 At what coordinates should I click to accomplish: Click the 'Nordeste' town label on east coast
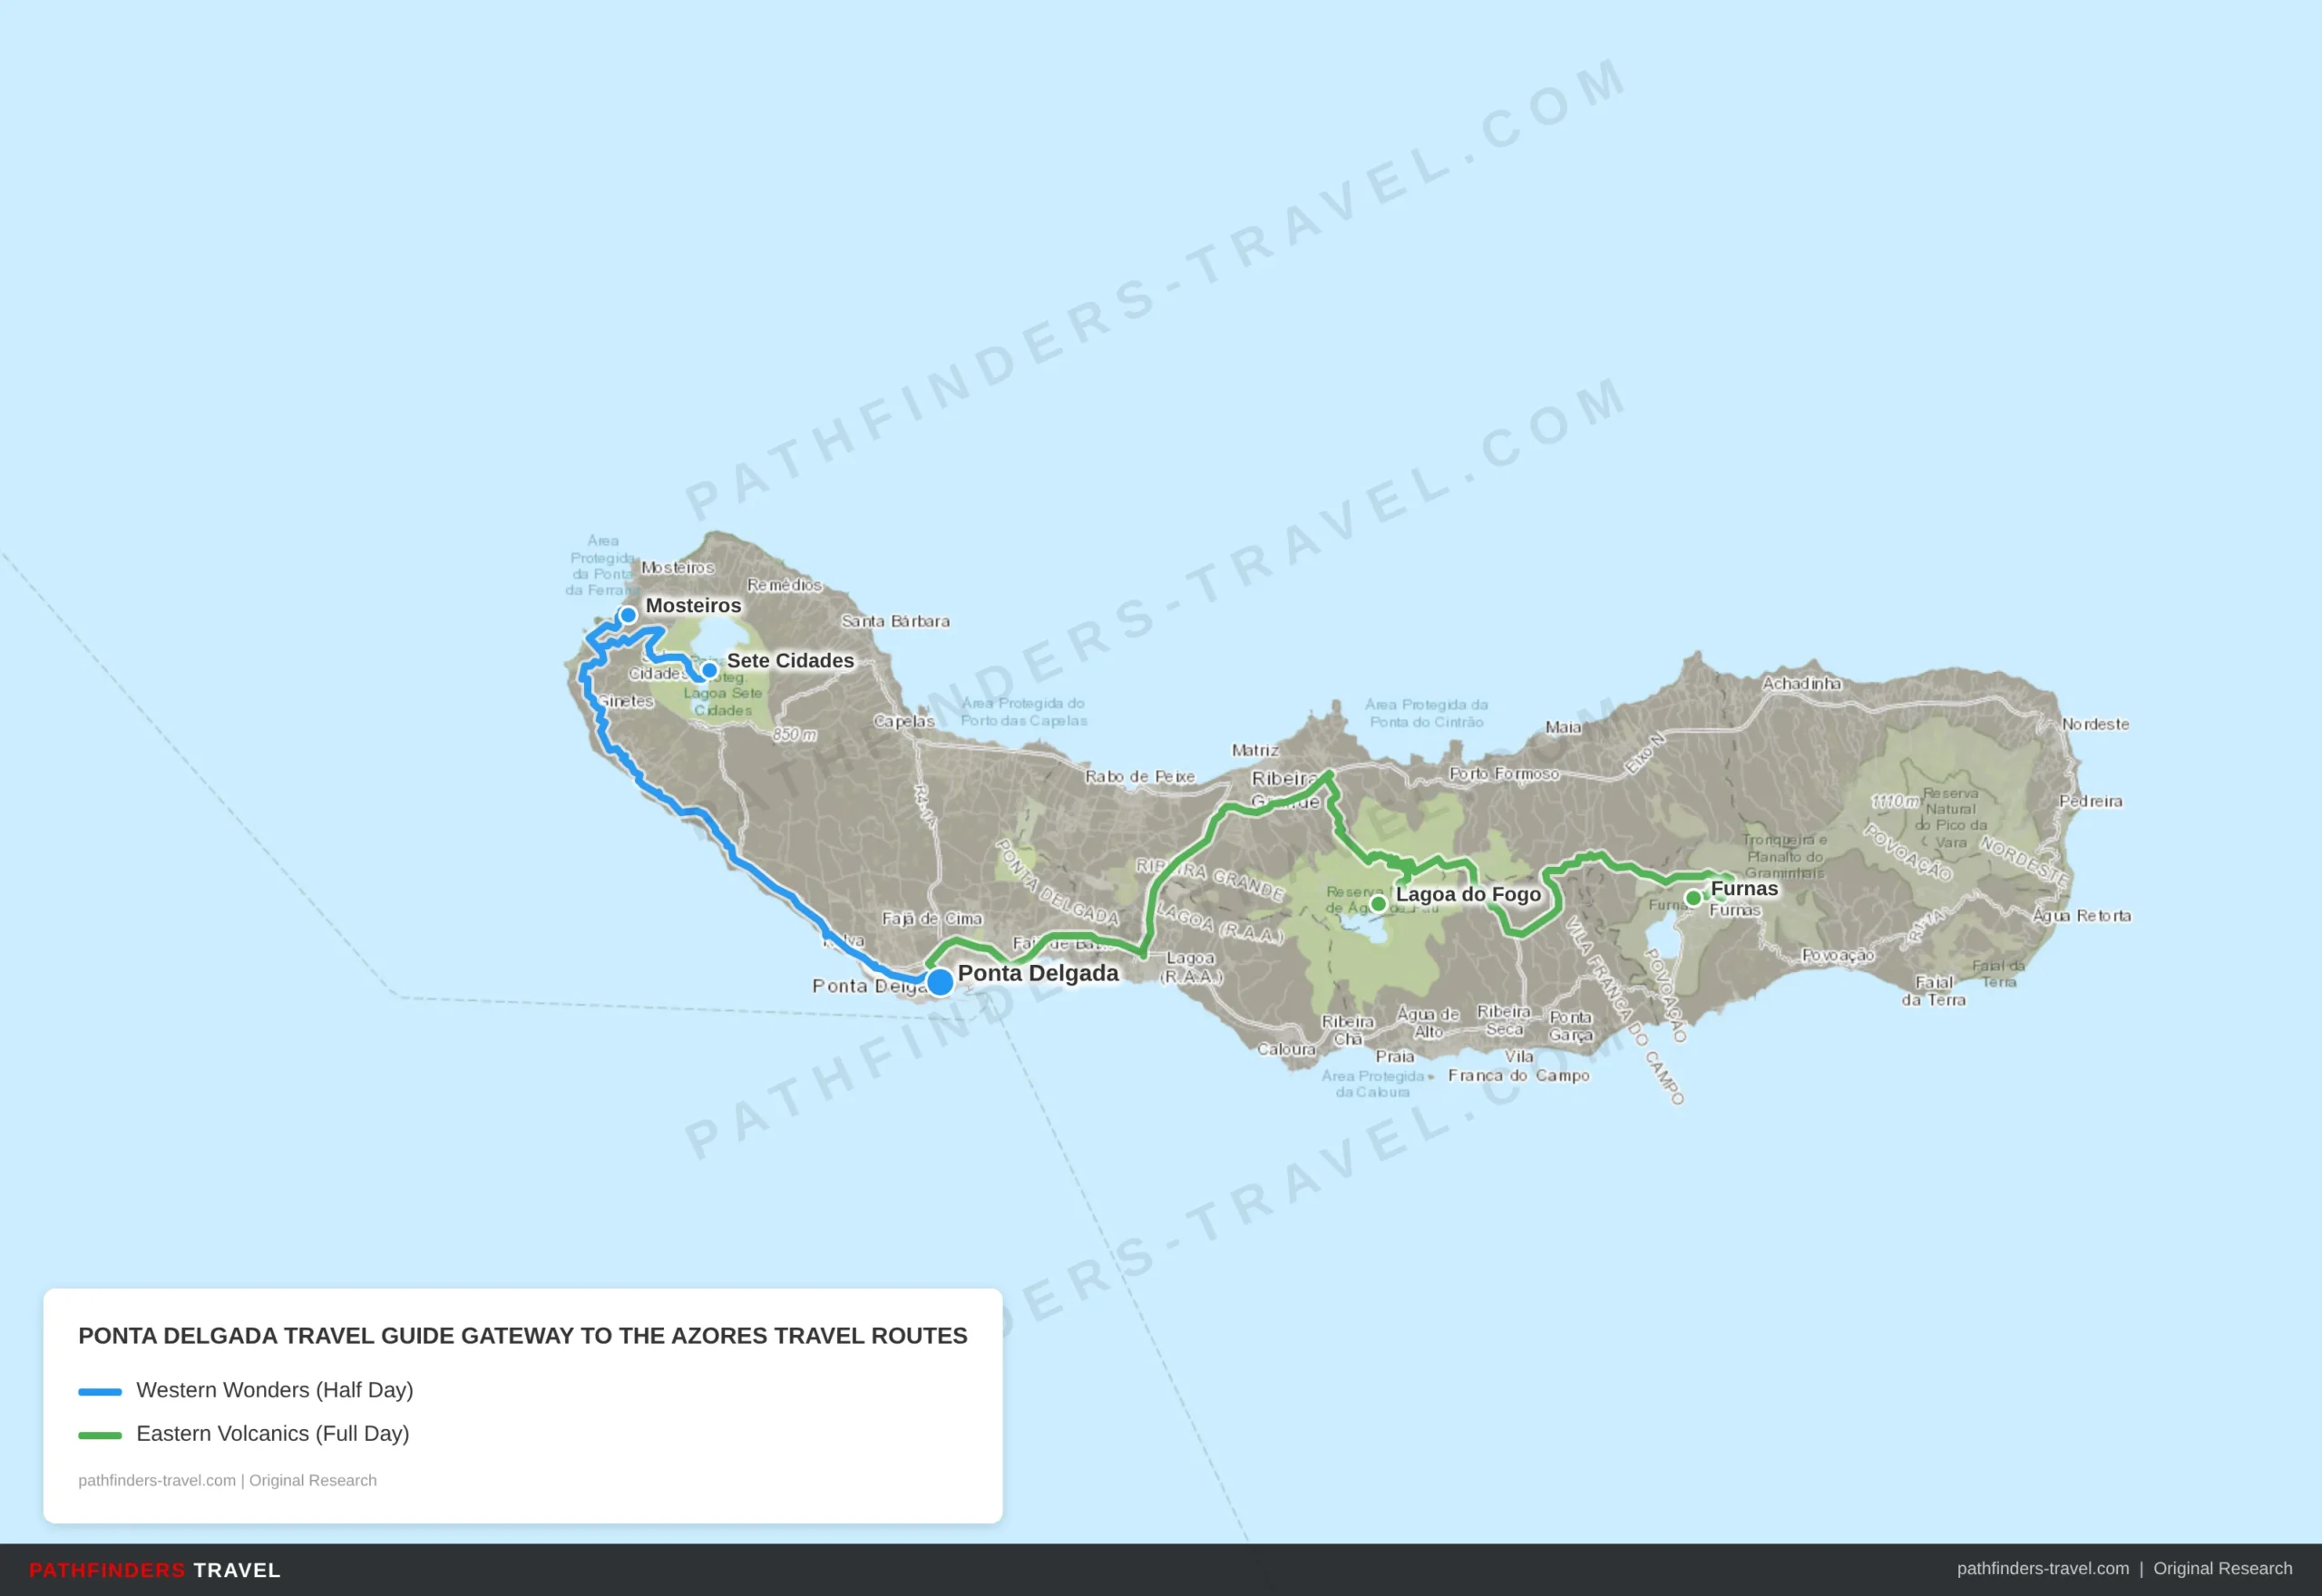[x=2095, y=724]
